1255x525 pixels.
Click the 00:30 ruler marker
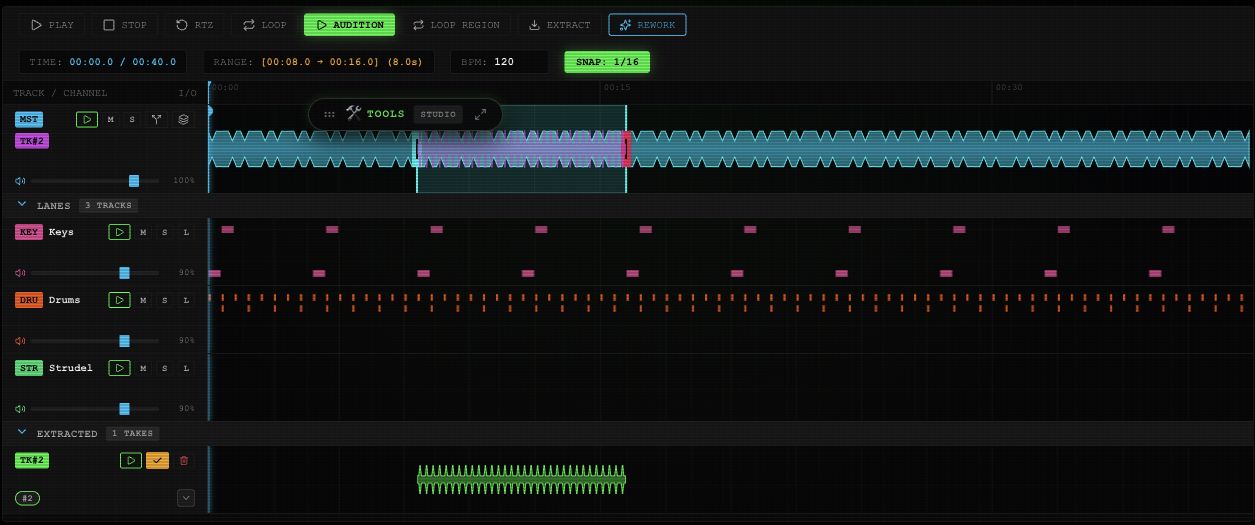[1008, 88]
